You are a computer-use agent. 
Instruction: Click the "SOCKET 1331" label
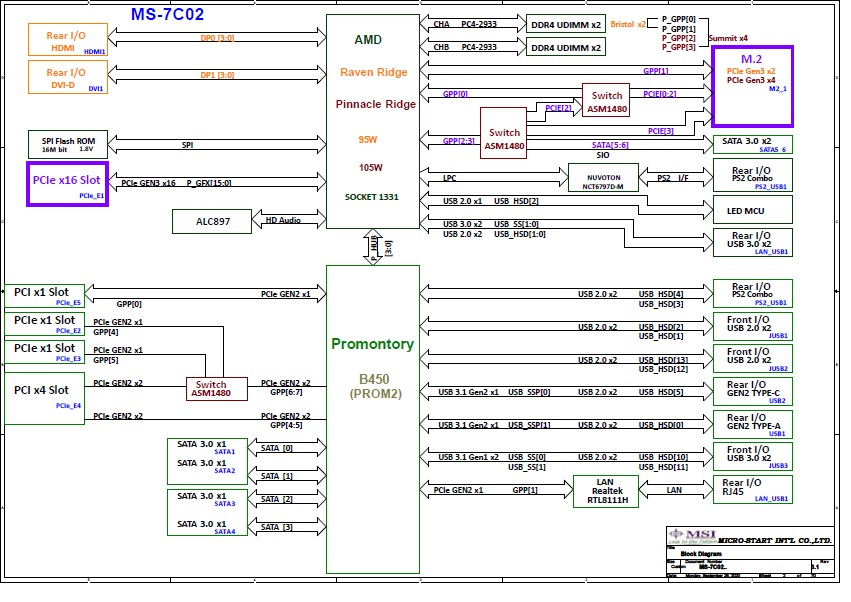pyautogui.click(x=372, y=197)
